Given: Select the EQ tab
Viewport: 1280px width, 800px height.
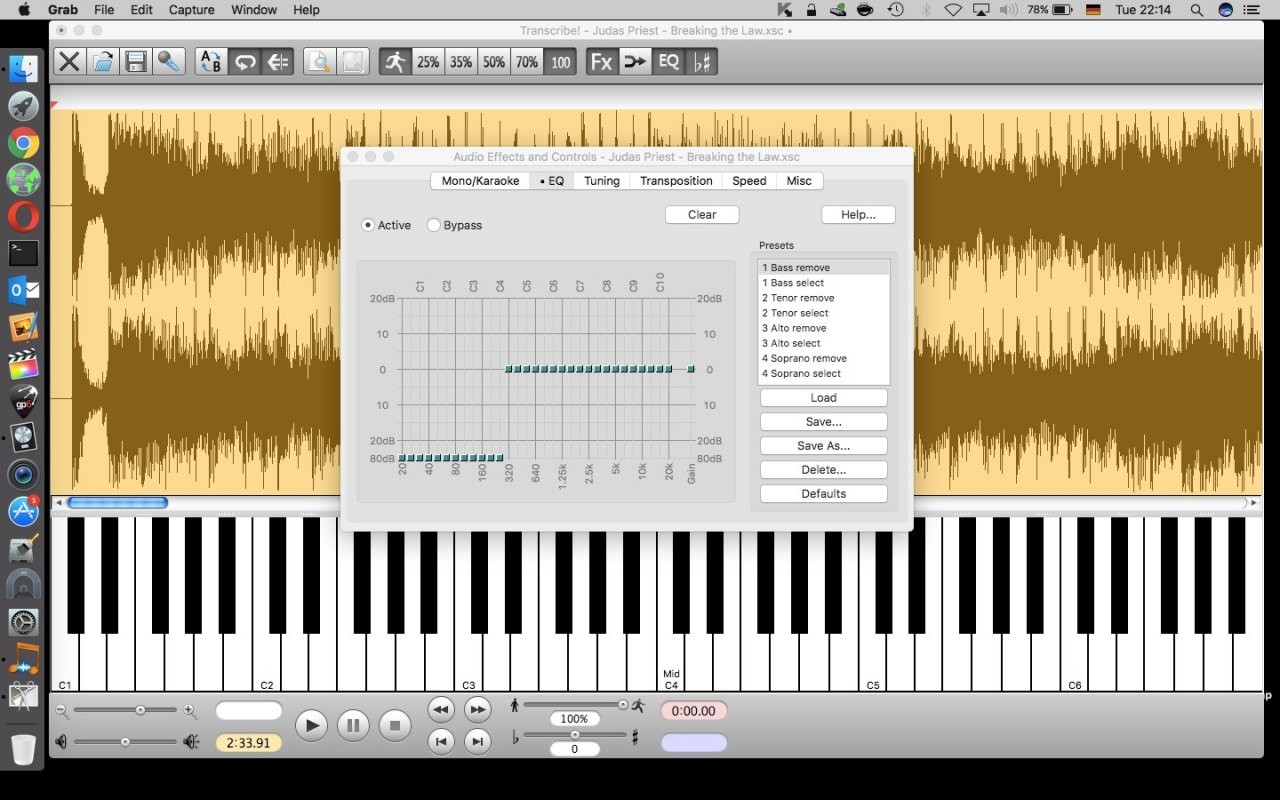Looking at the screenshot, I should [552, 181].
